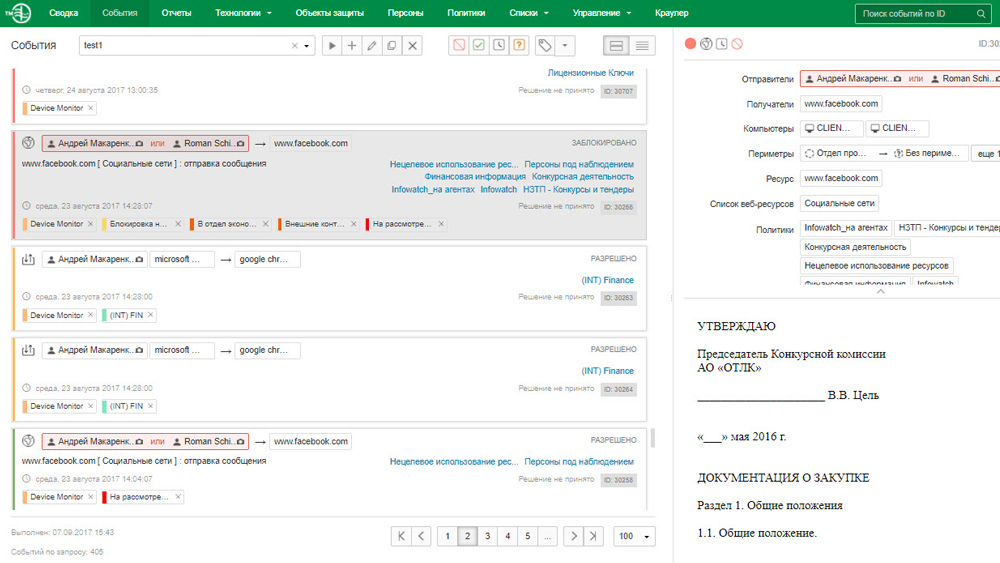Click Социальные сети web resource list chip
Image resolution: width=1000 pixels, height=563 pixels.
coord(839,203)
